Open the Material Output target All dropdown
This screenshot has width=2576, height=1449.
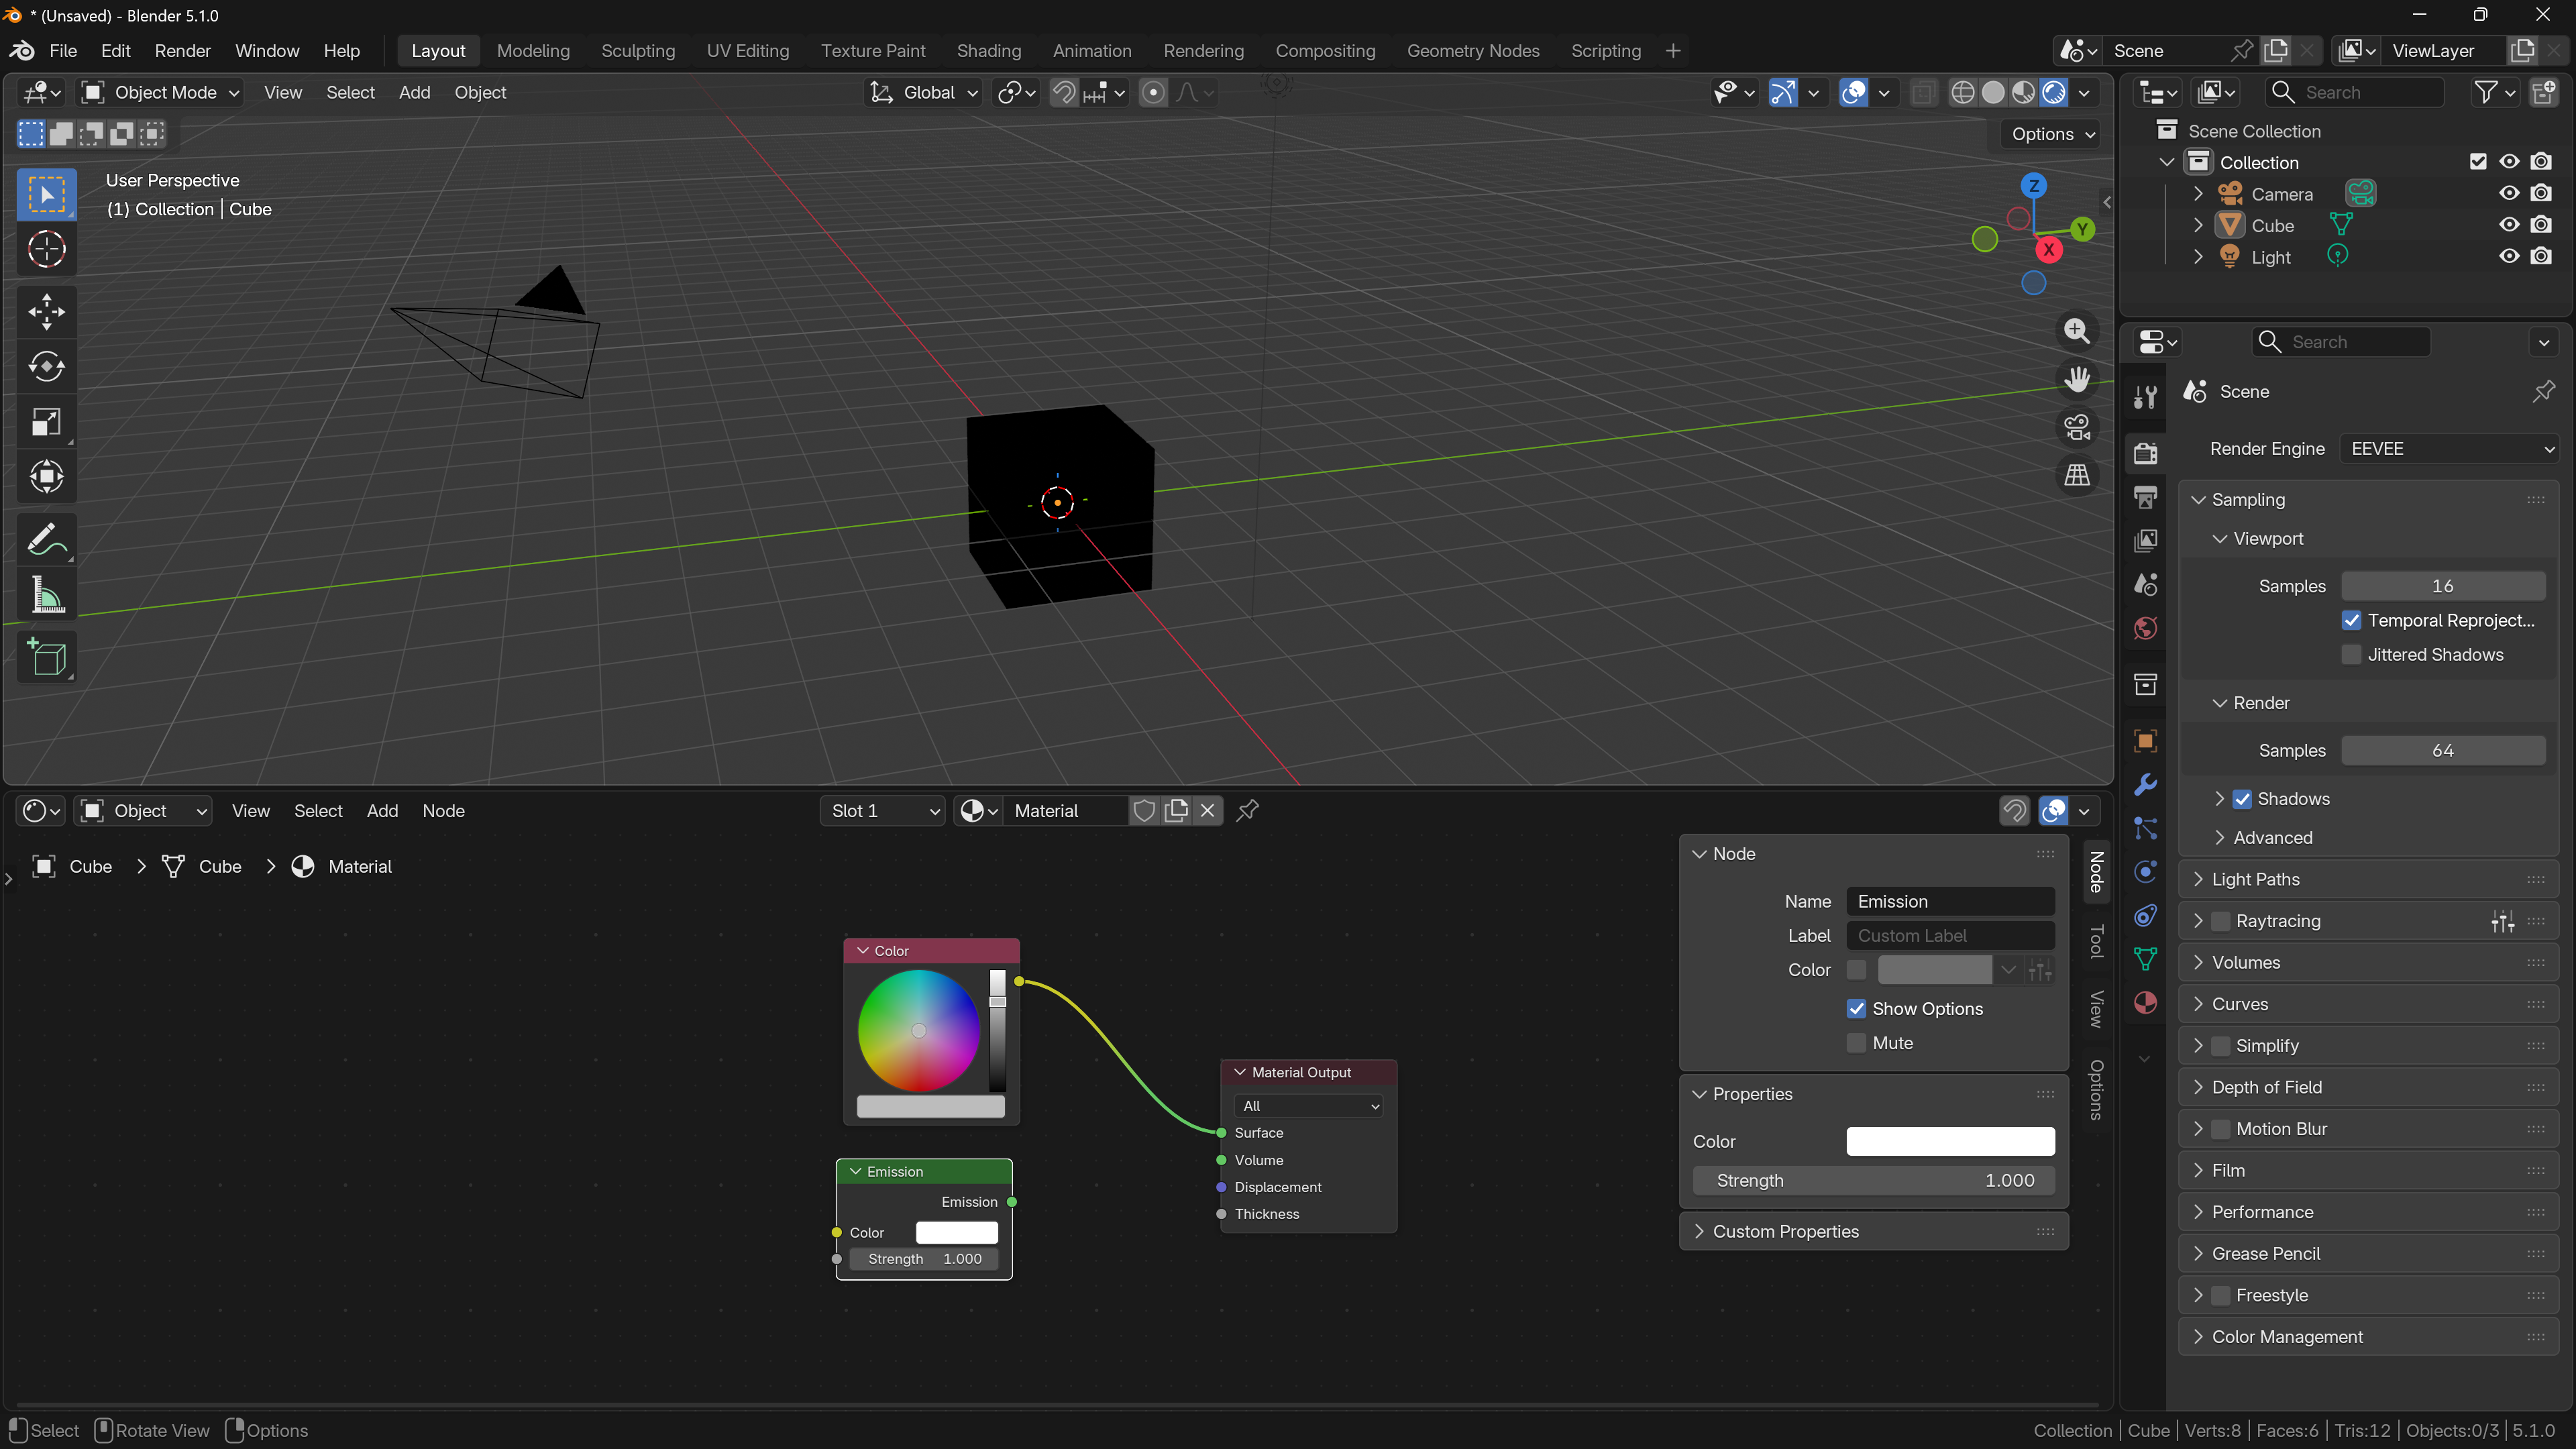point(1309,1106)
